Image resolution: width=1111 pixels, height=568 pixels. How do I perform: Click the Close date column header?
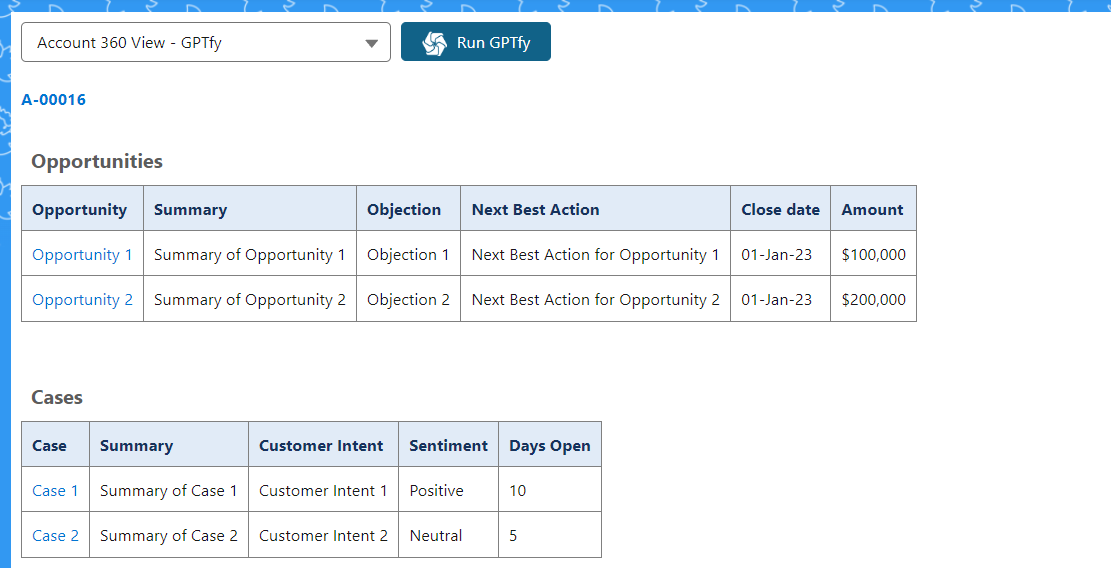click(780, 210)
